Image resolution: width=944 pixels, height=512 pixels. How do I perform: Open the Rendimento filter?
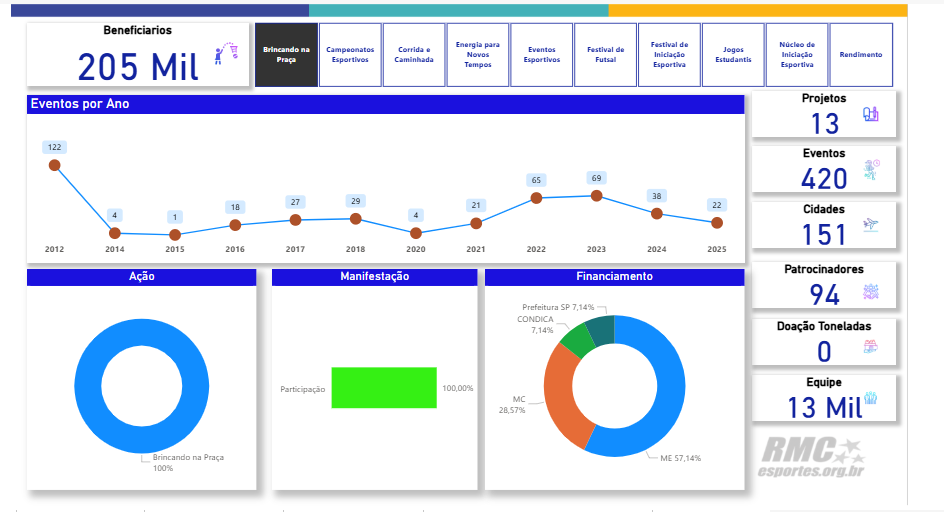coord(861,55)
